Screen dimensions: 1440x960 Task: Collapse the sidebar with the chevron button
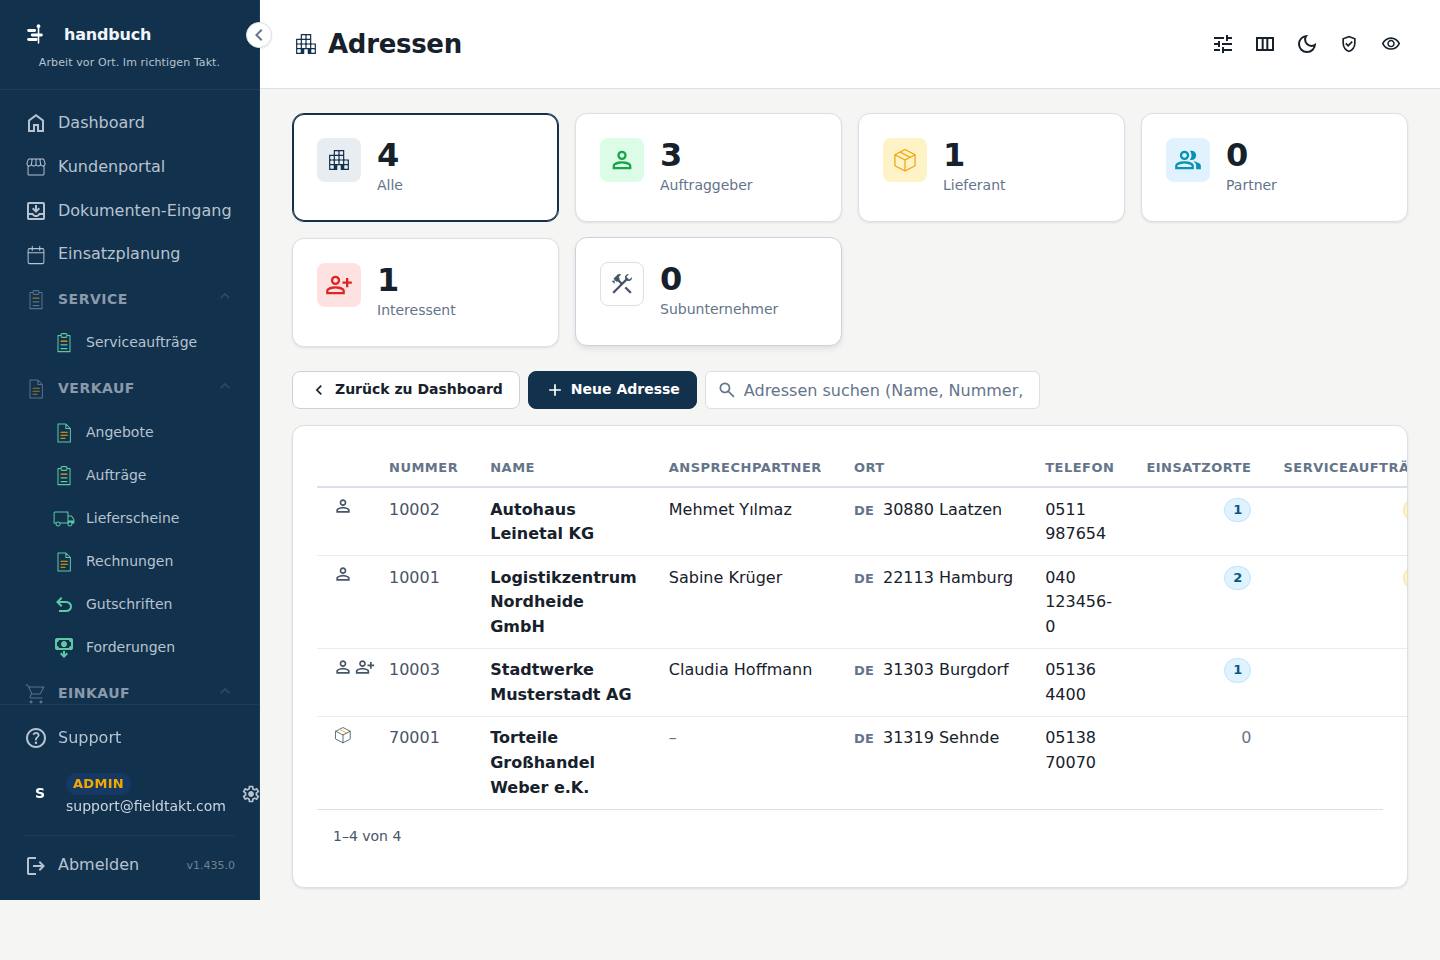click(x=258, y=35)
